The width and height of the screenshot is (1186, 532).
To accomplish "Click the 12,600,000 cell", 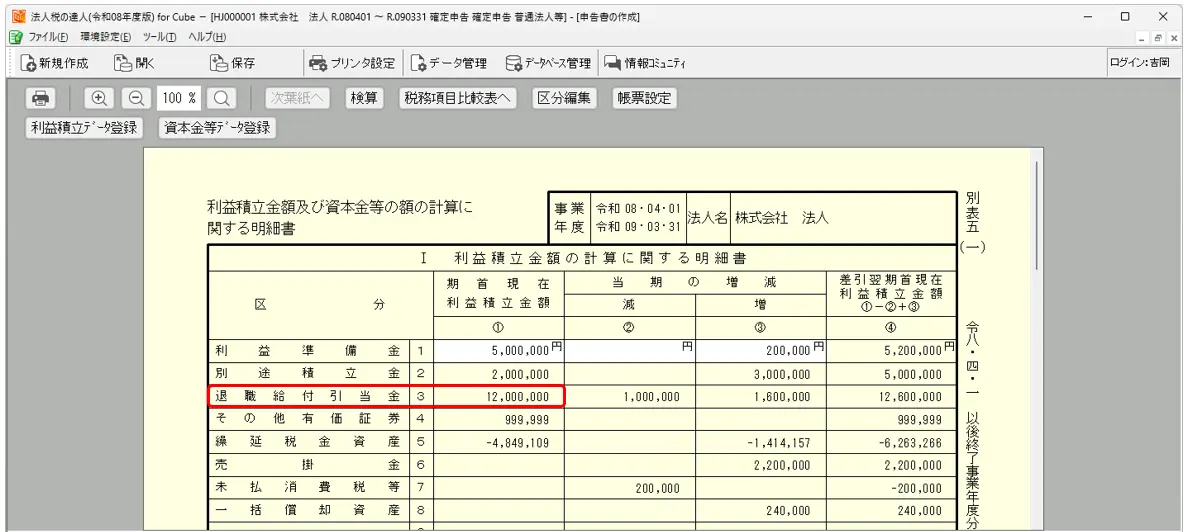I will pos(890,397).
